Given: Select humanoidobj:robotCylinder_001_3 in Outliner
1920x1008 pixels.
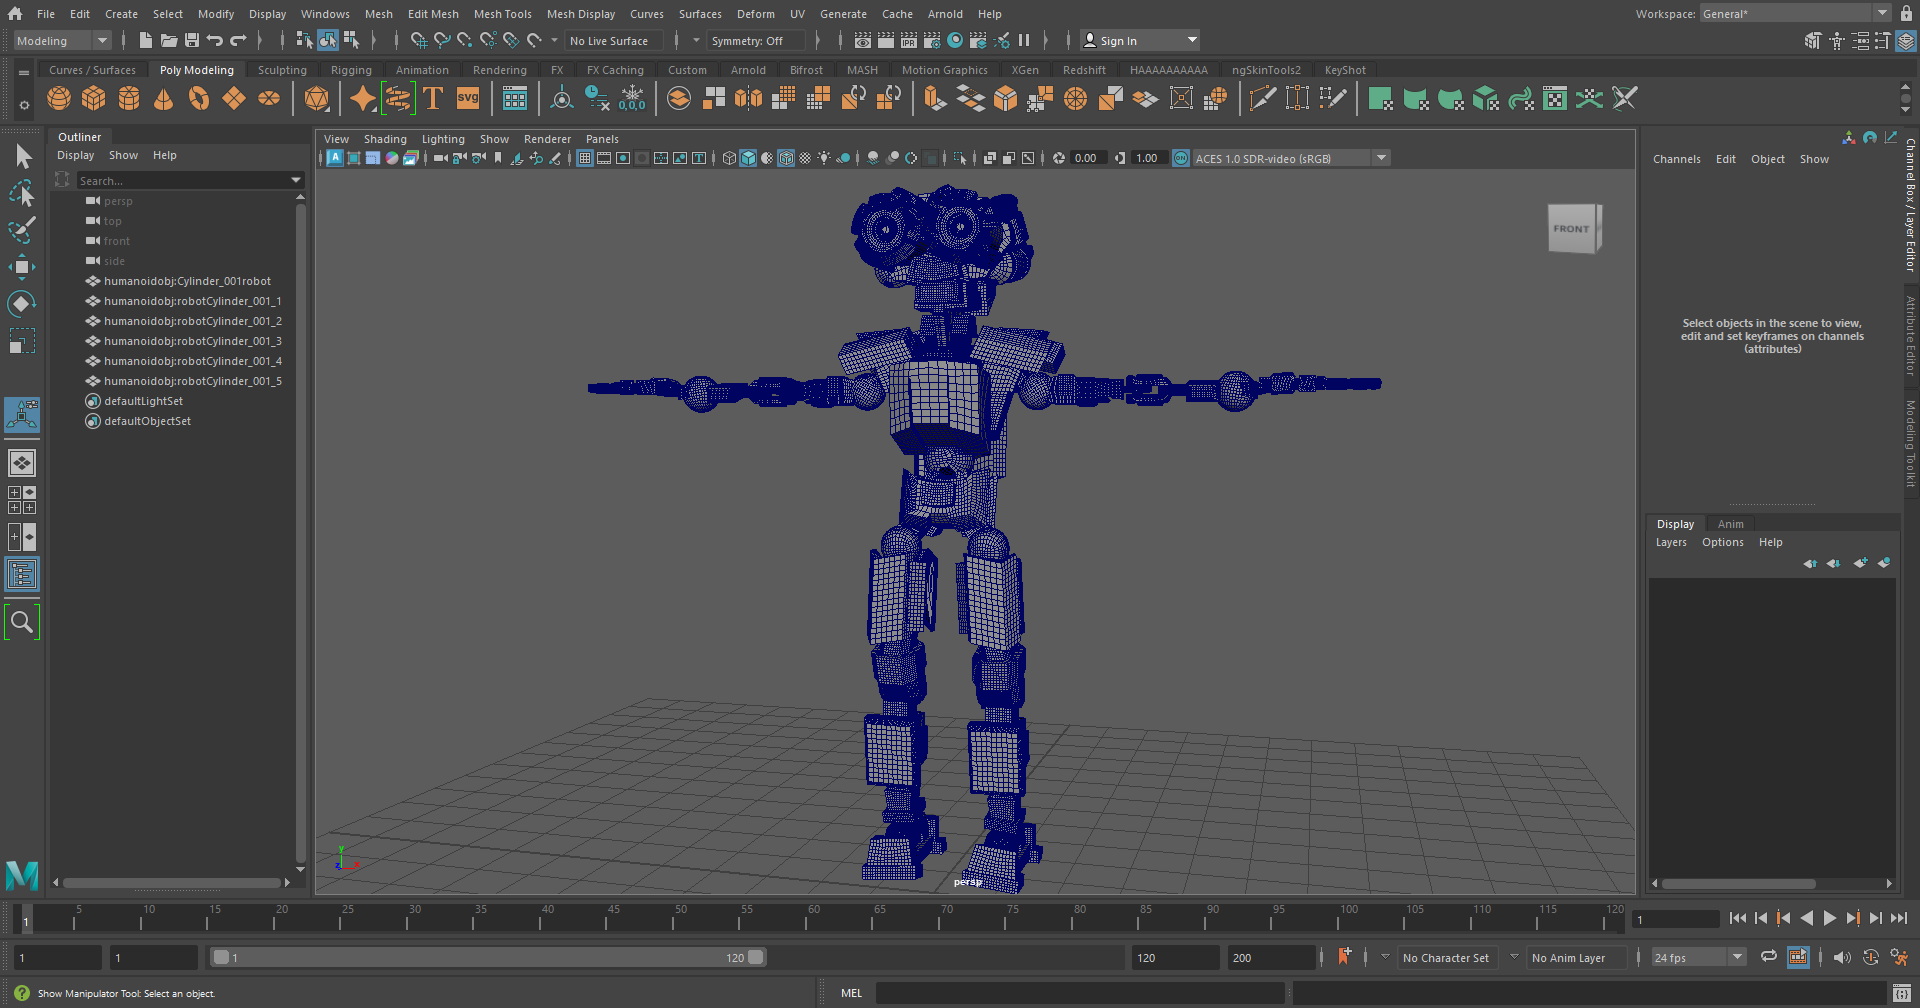Looking at the screenshot, I should 192,341.
